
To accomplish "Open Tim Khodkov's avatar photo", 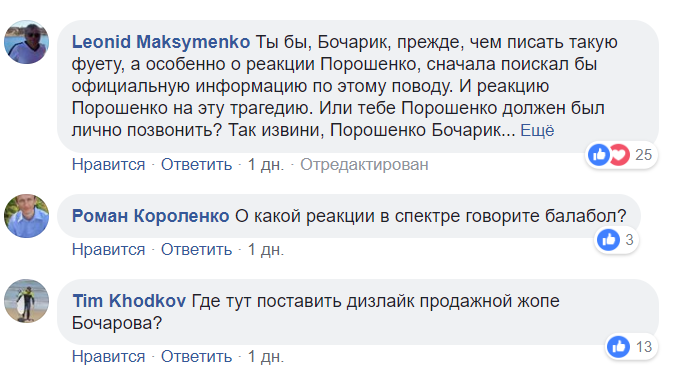I will (x=26, y=301).
